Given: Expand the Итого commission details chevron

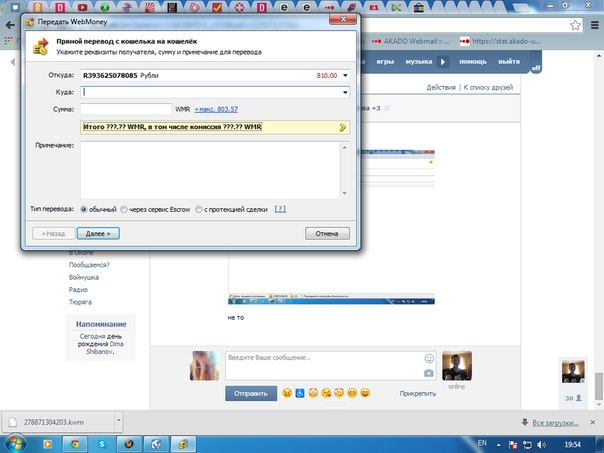Looking at the screenshot, I should point(342,128).
